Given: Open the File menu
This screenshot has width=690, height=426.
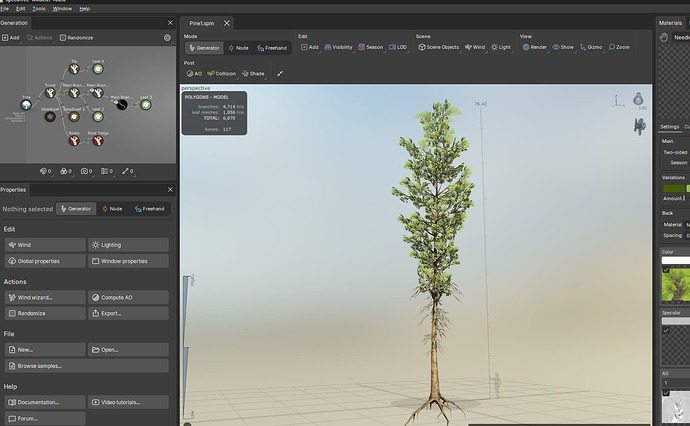Looking at the screenshot, I should coord(4,8).
